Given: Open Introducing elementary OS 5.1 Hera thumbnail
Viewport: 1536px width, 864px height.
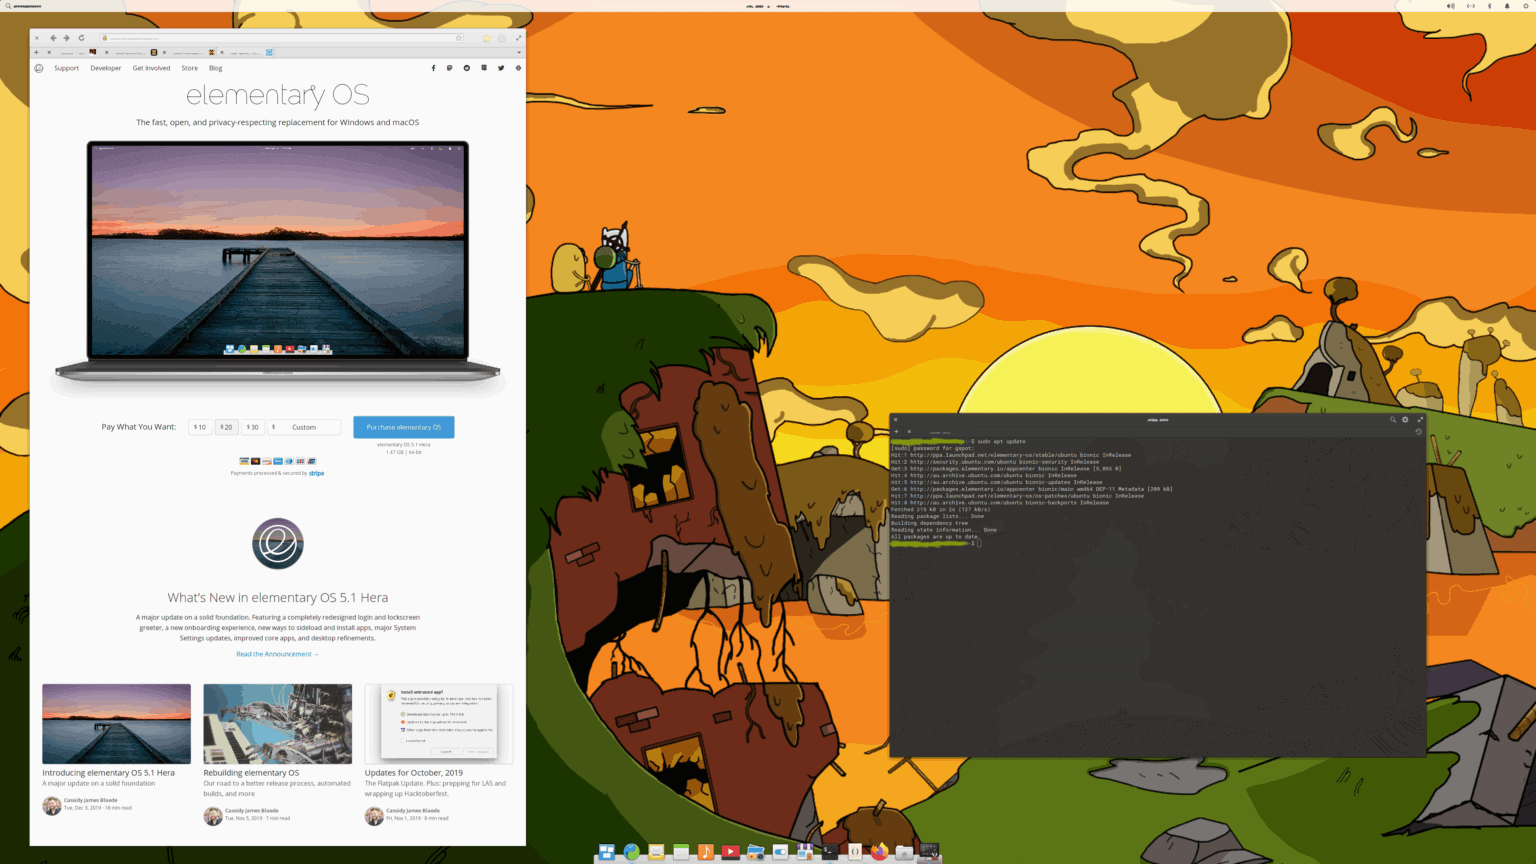Looking at the screenshot, I should 116,724.
